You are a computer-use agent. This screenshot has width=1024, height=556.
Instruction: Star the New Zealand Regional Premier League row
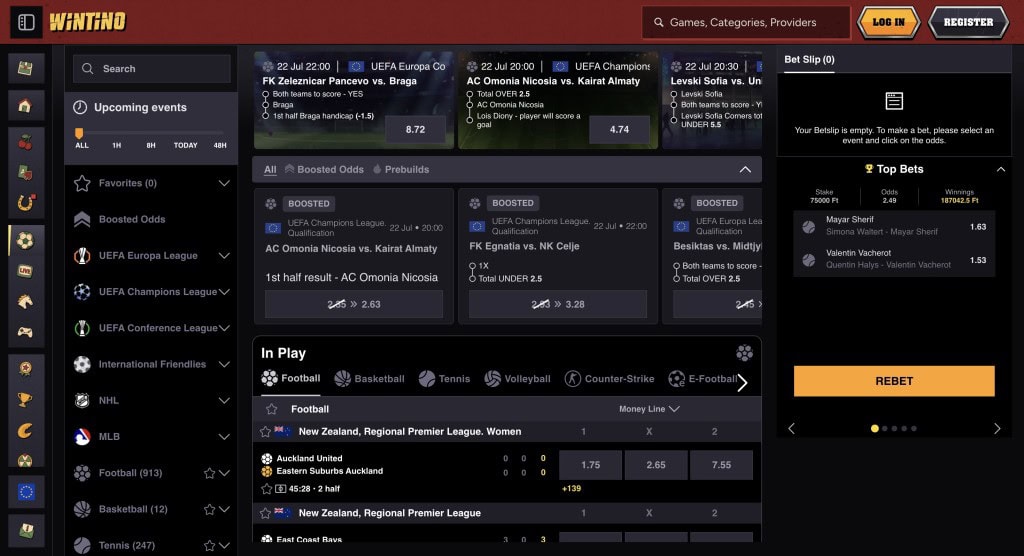point(265,514)
